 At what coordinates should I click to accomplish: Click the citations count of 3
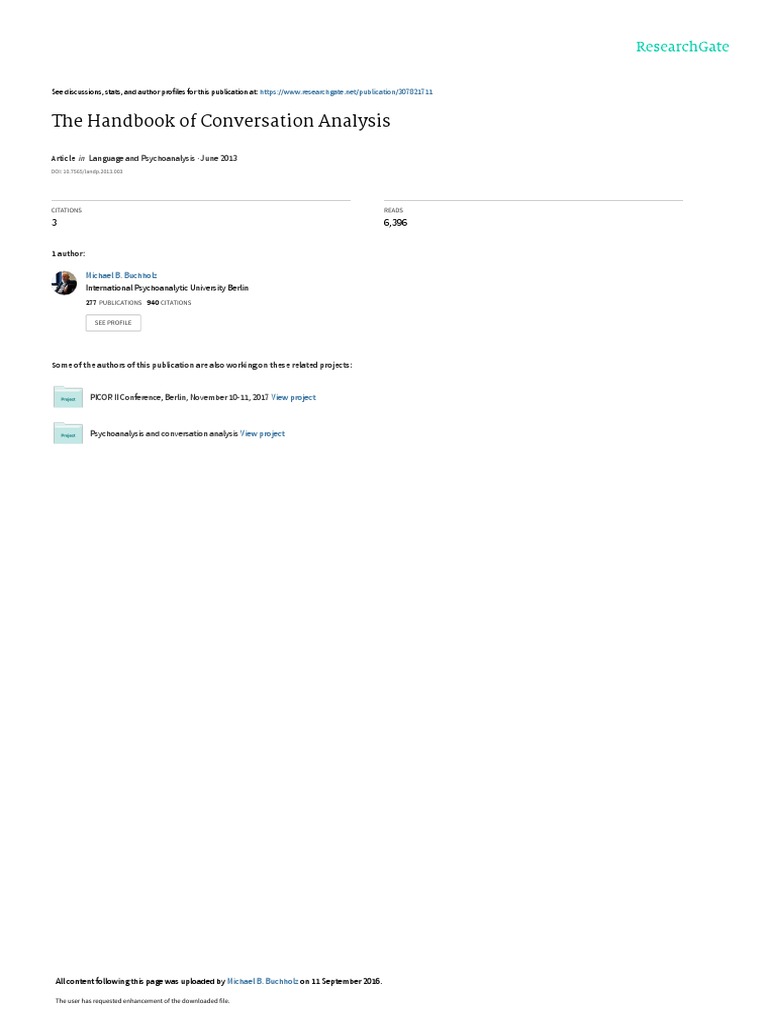[x=54, y=223]
